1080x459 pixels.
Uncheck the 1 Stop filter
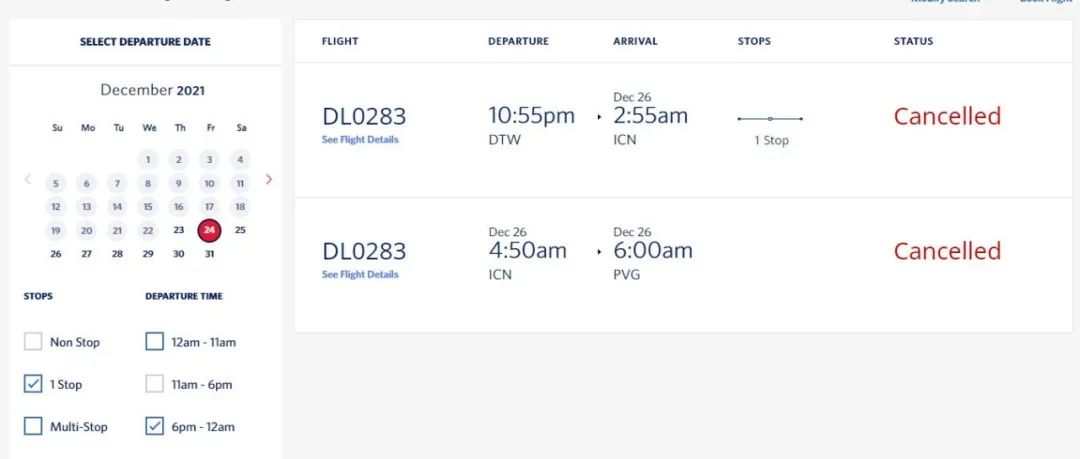tap(33, 384)
